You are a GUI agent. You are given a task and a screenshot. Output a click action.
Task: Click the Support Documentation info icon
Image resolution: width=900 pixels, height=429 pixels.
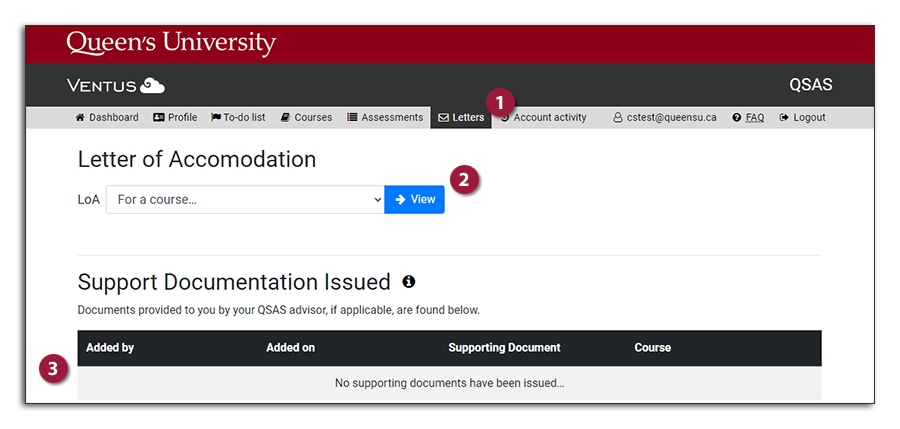409,282
